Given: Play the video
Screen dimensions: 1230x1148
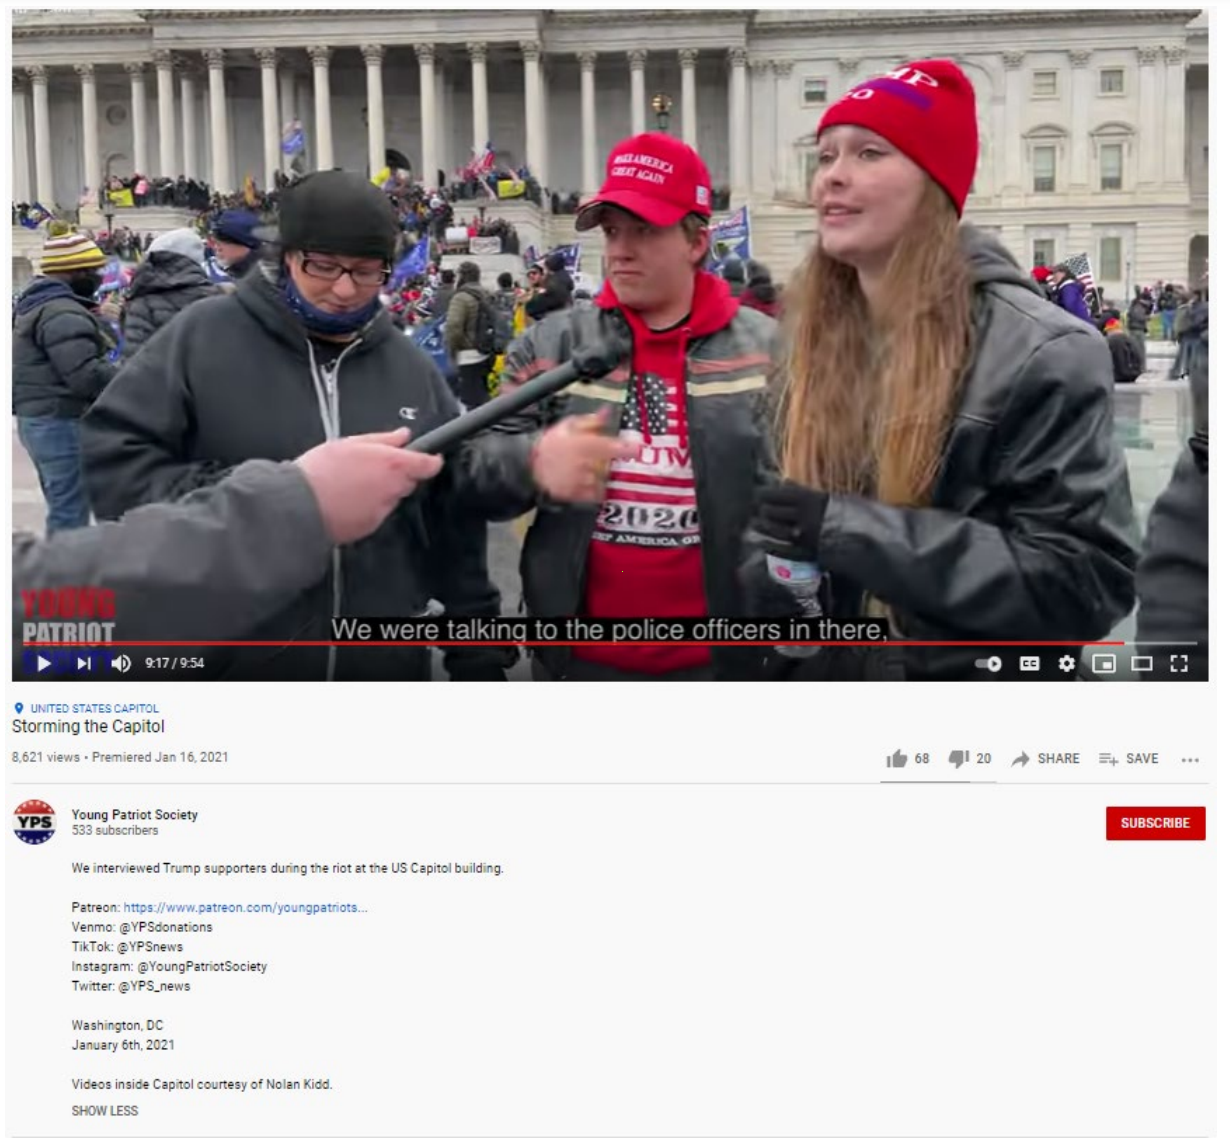Looking at the screenshot, I should (44, 663).
